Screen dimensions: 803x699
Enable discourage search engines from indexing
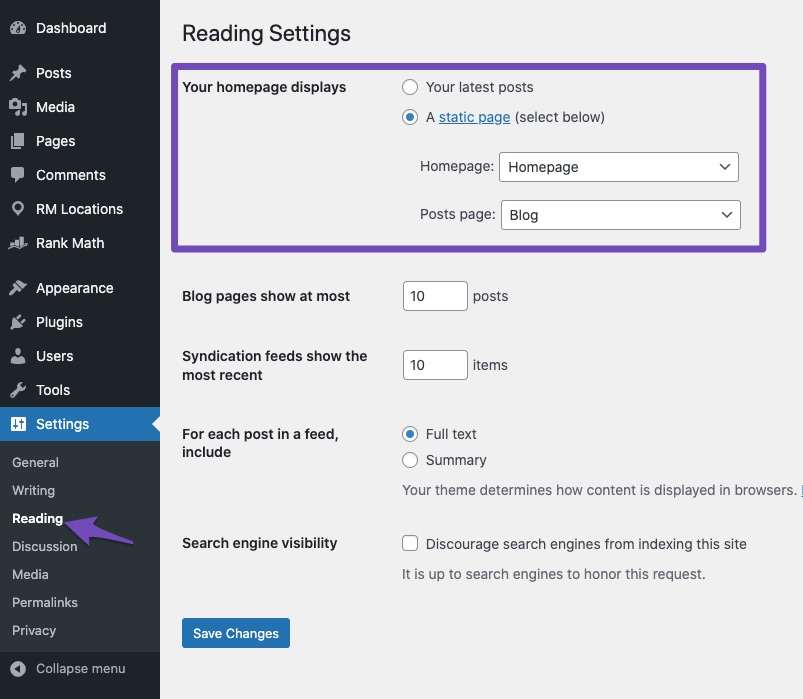pos(410,543)
